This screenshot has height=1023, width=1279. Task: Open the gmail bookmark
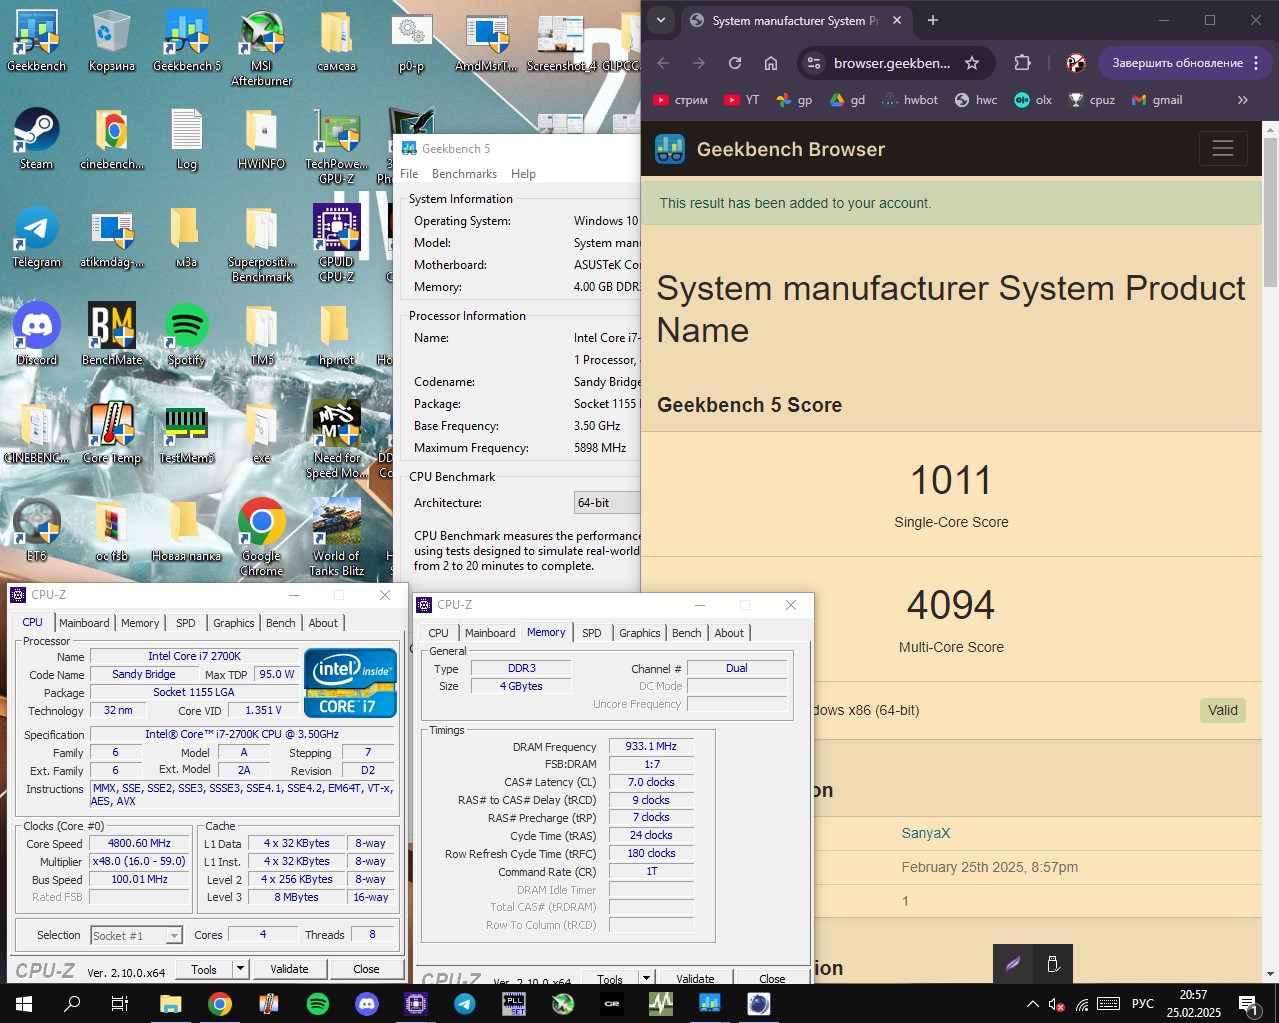click(x=1157, y=100)
